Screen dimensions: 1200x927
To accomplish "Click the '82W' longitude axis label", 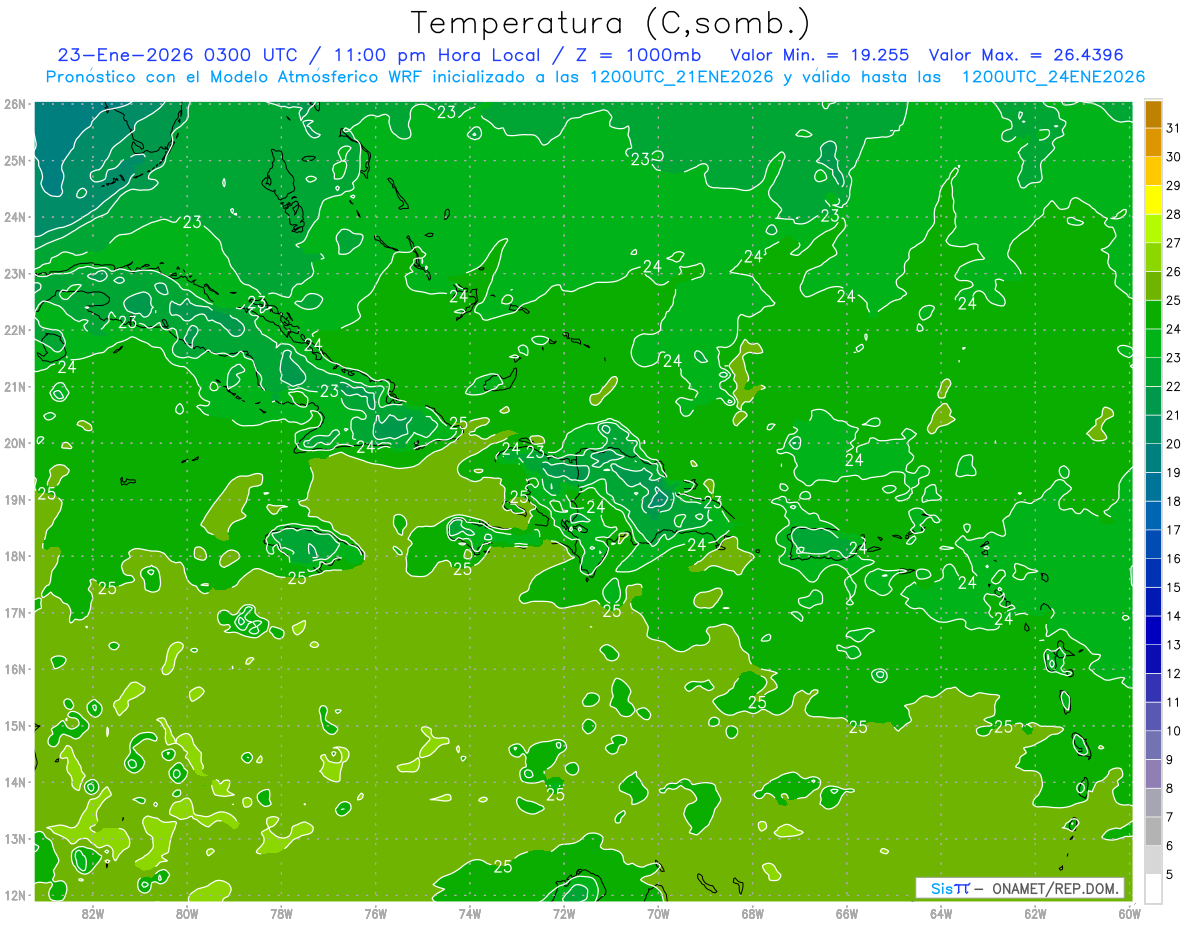I will click(x=93, y=913).
